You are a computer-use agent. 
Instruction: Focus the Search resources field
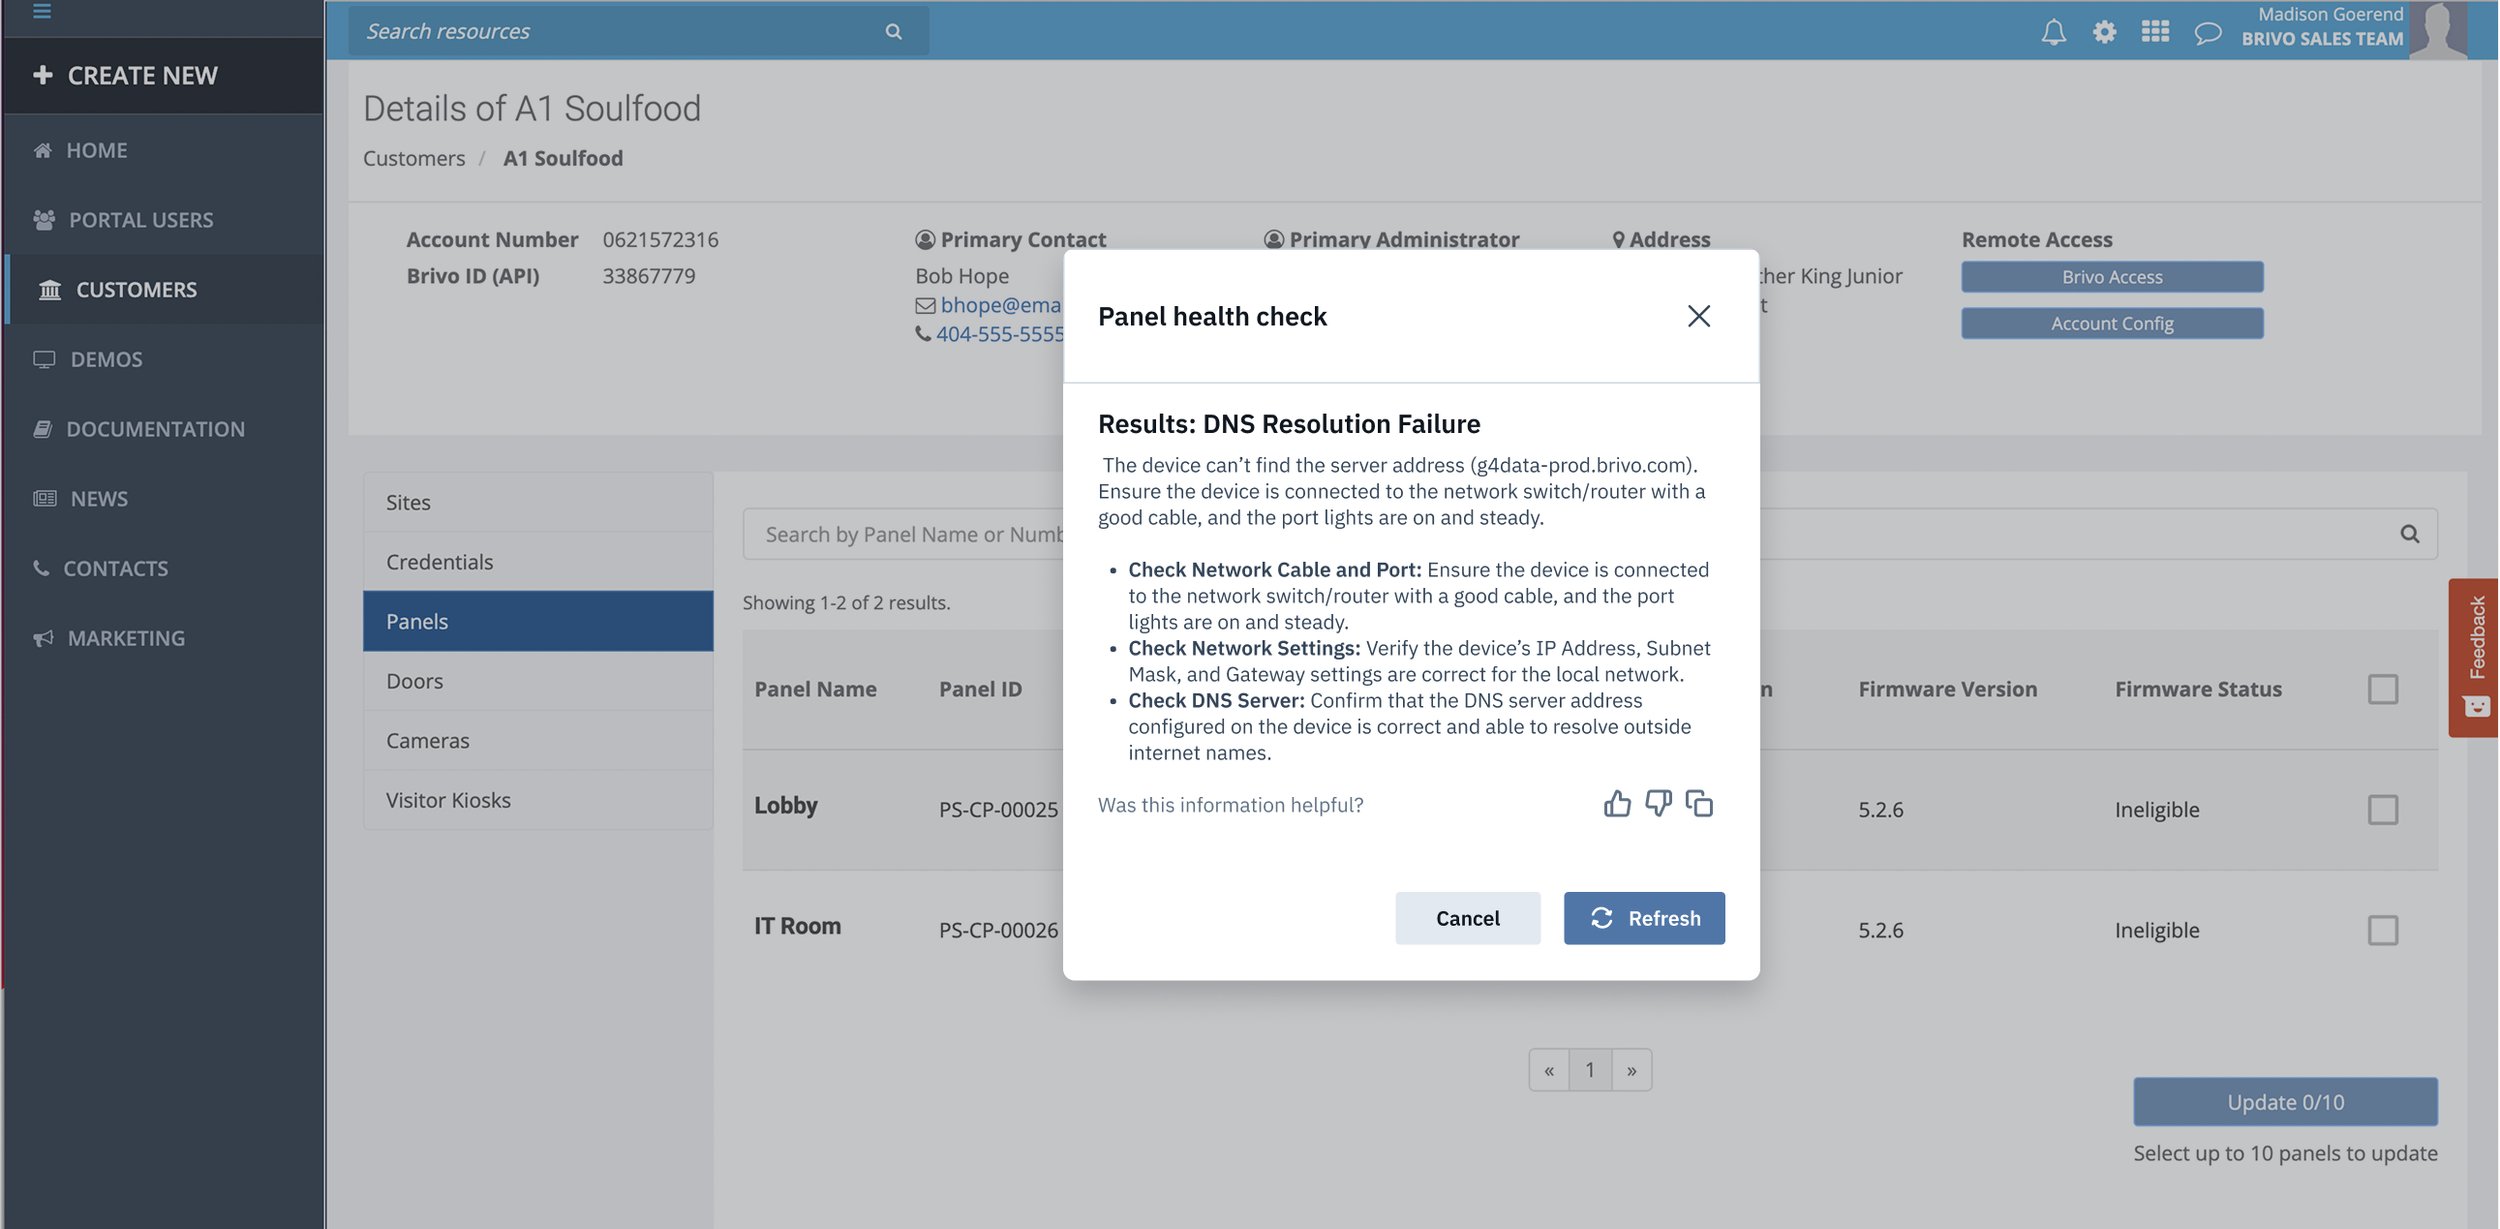click(620, 32)
